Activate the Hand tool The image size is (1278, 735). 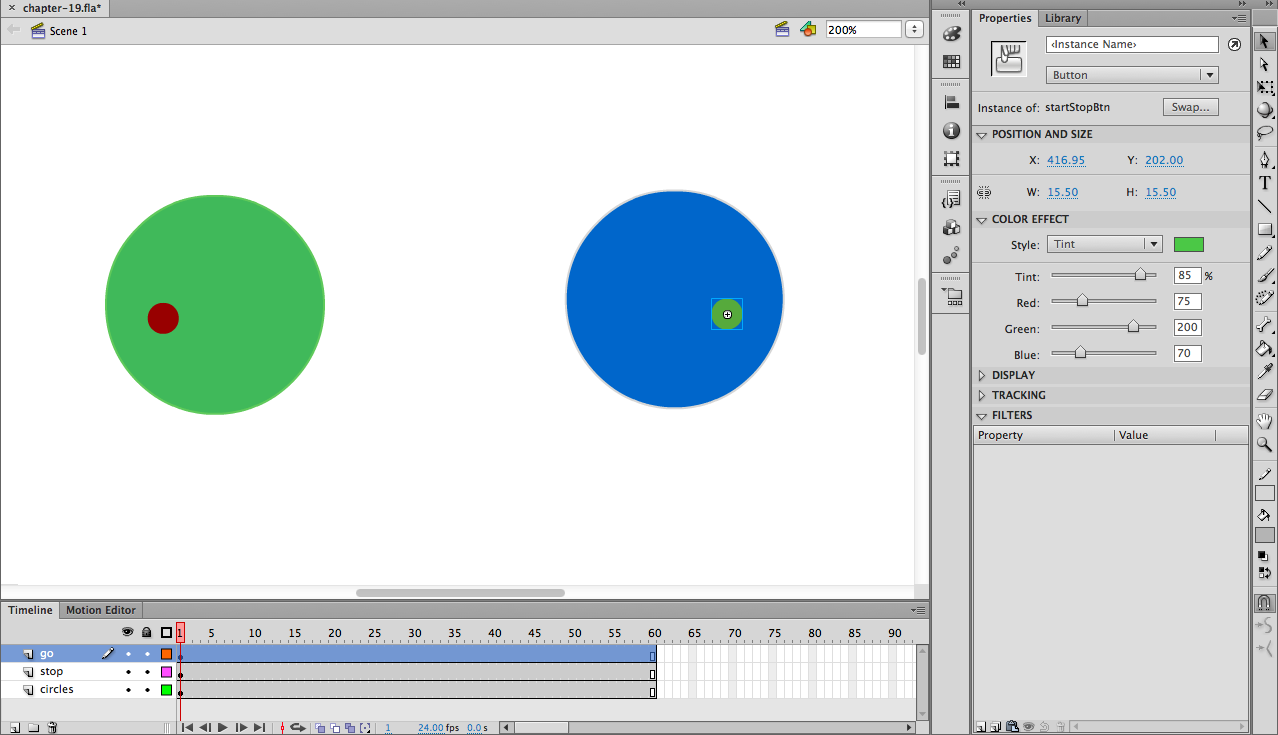click(1265, 420)
